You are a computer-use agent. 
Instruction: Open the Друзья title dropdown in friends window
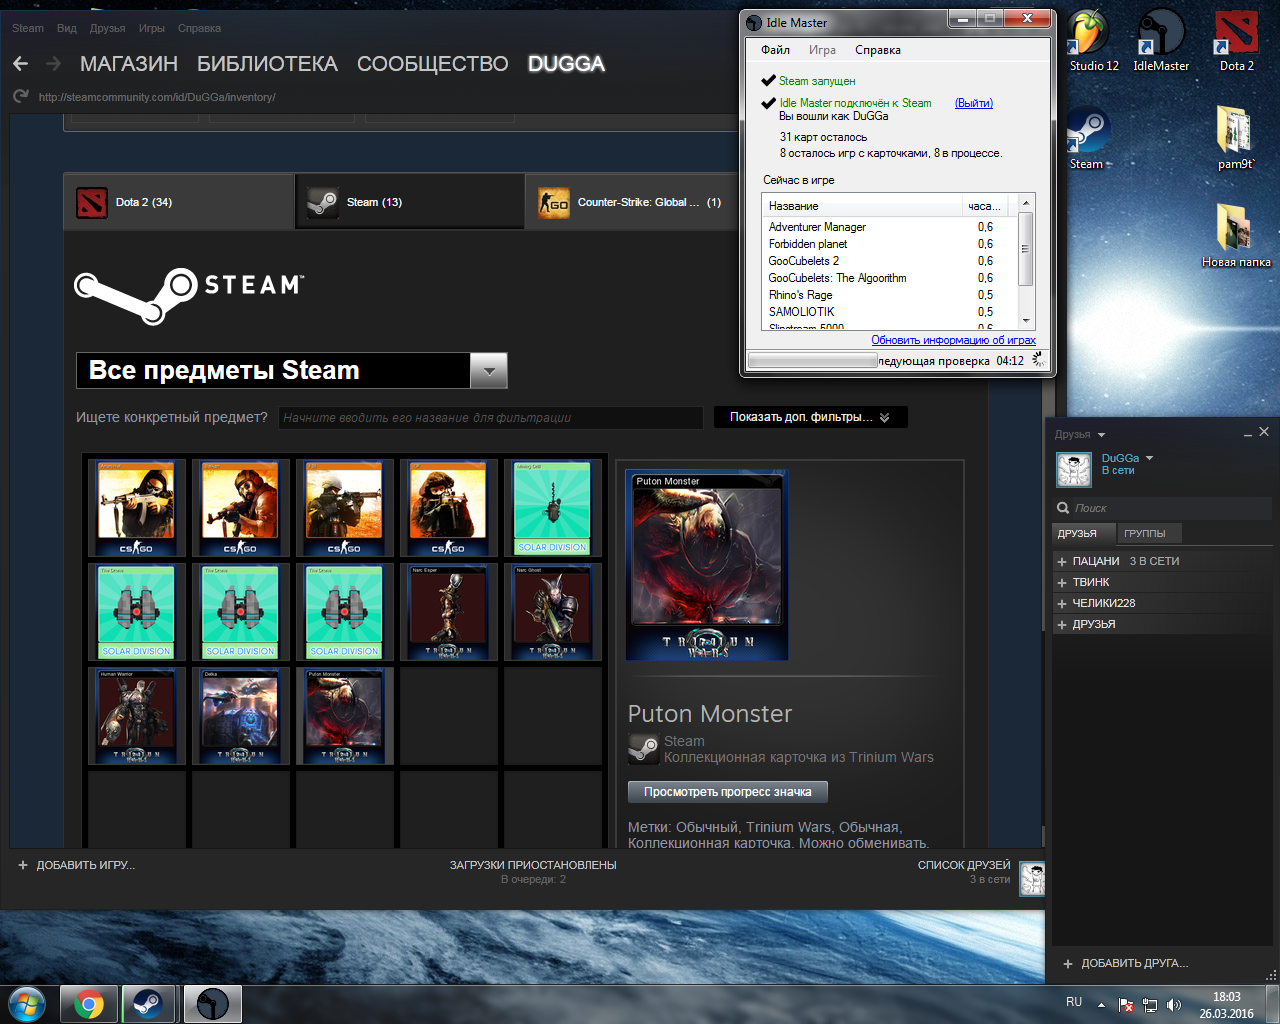point(1101,435)
